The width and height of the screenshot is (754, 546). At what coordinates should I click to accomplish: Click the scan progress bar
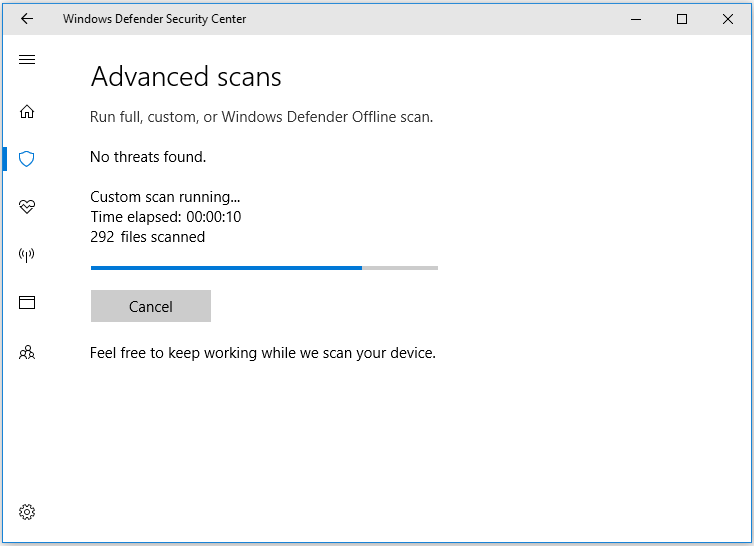point(264,268)
